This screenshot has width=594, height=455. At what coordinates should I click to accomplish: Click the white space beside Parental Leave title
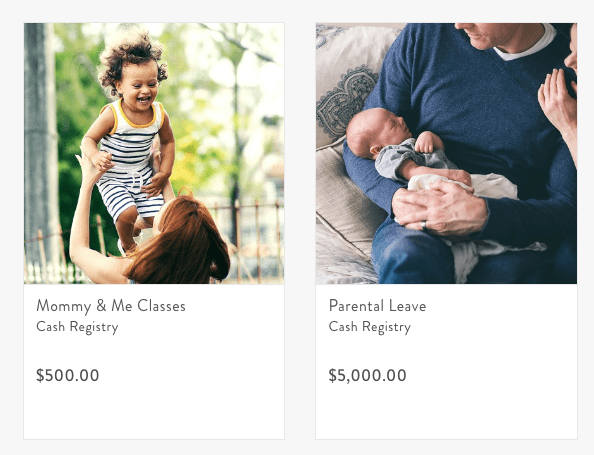[x=500, y=306]
